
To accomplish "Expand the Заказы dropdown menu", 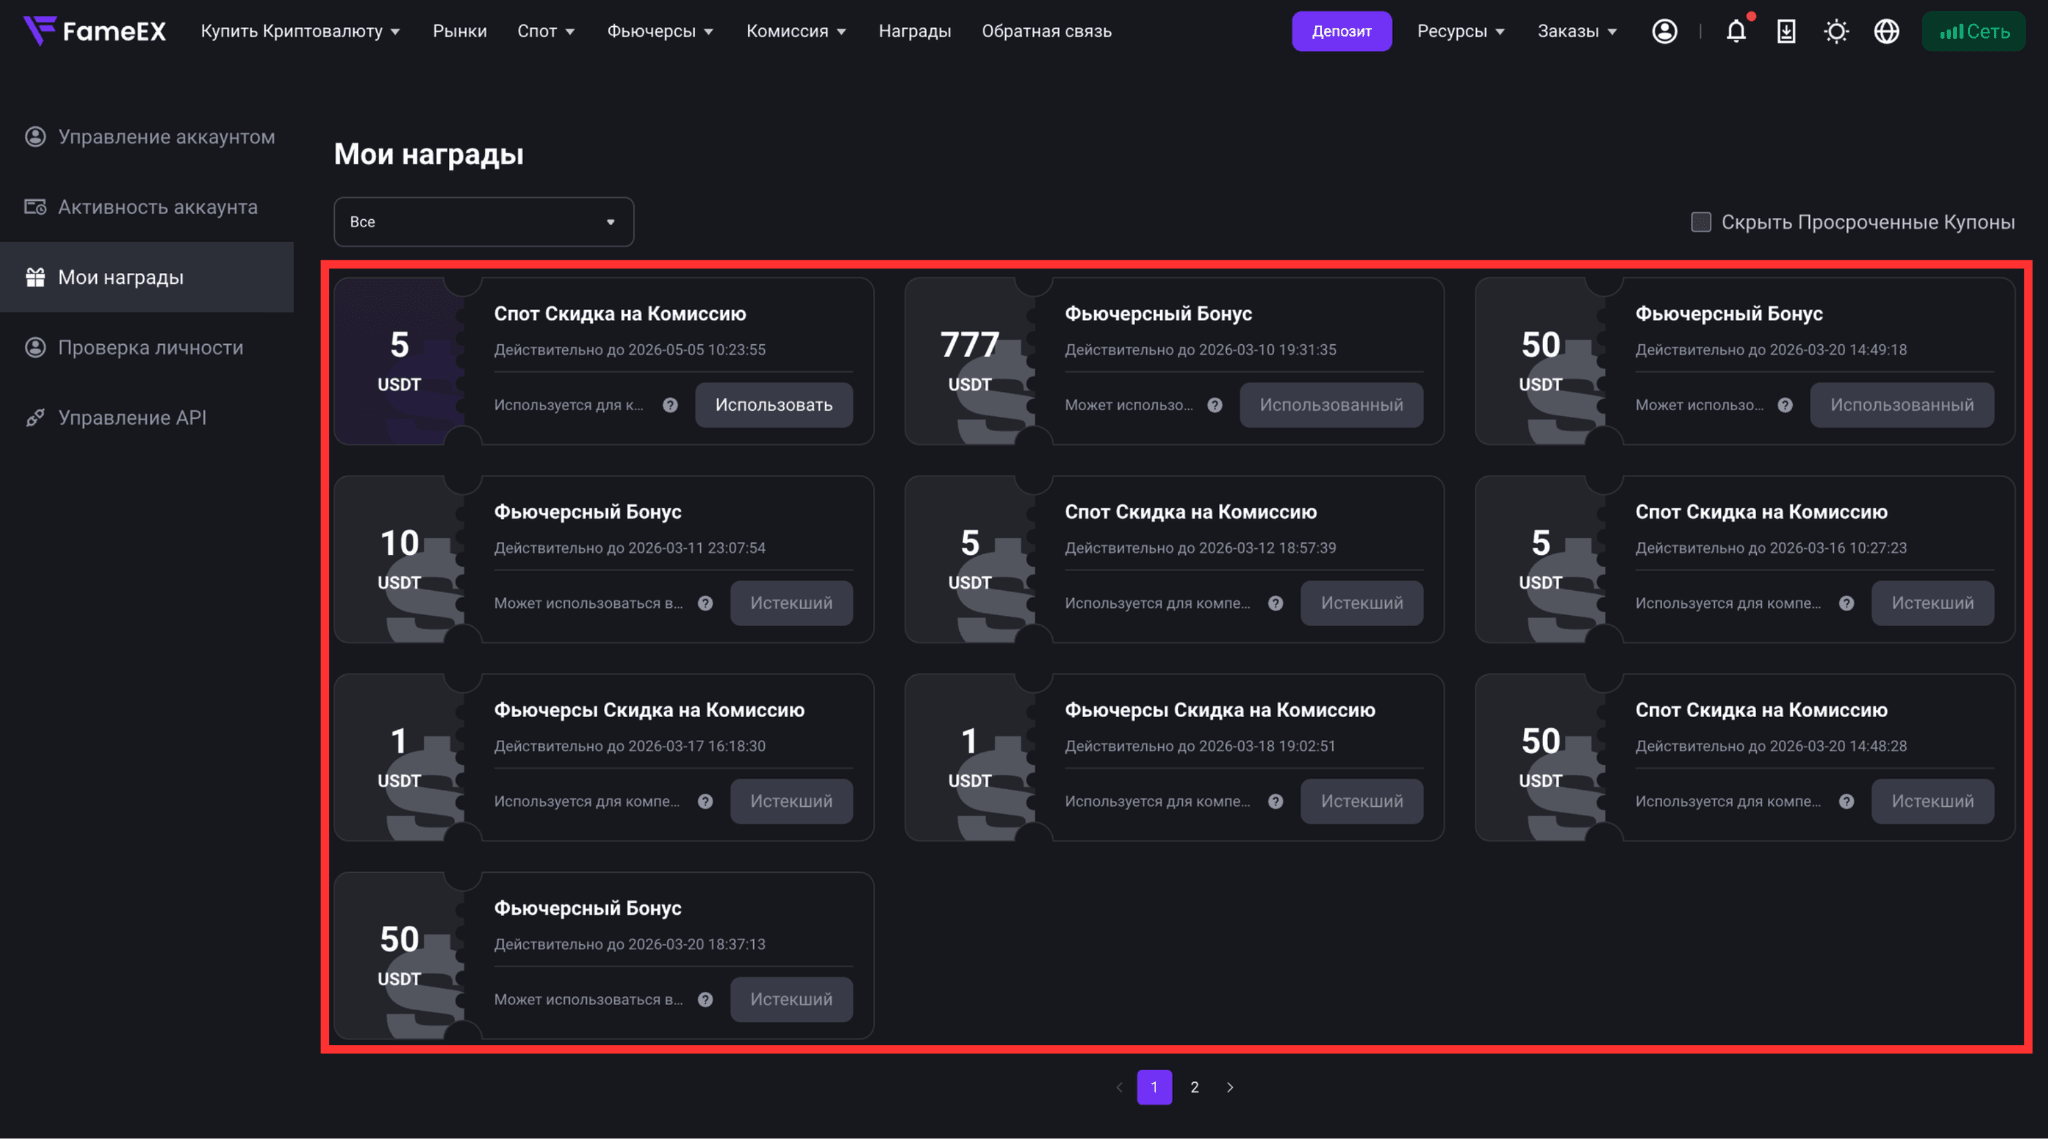I will 1577,31.
